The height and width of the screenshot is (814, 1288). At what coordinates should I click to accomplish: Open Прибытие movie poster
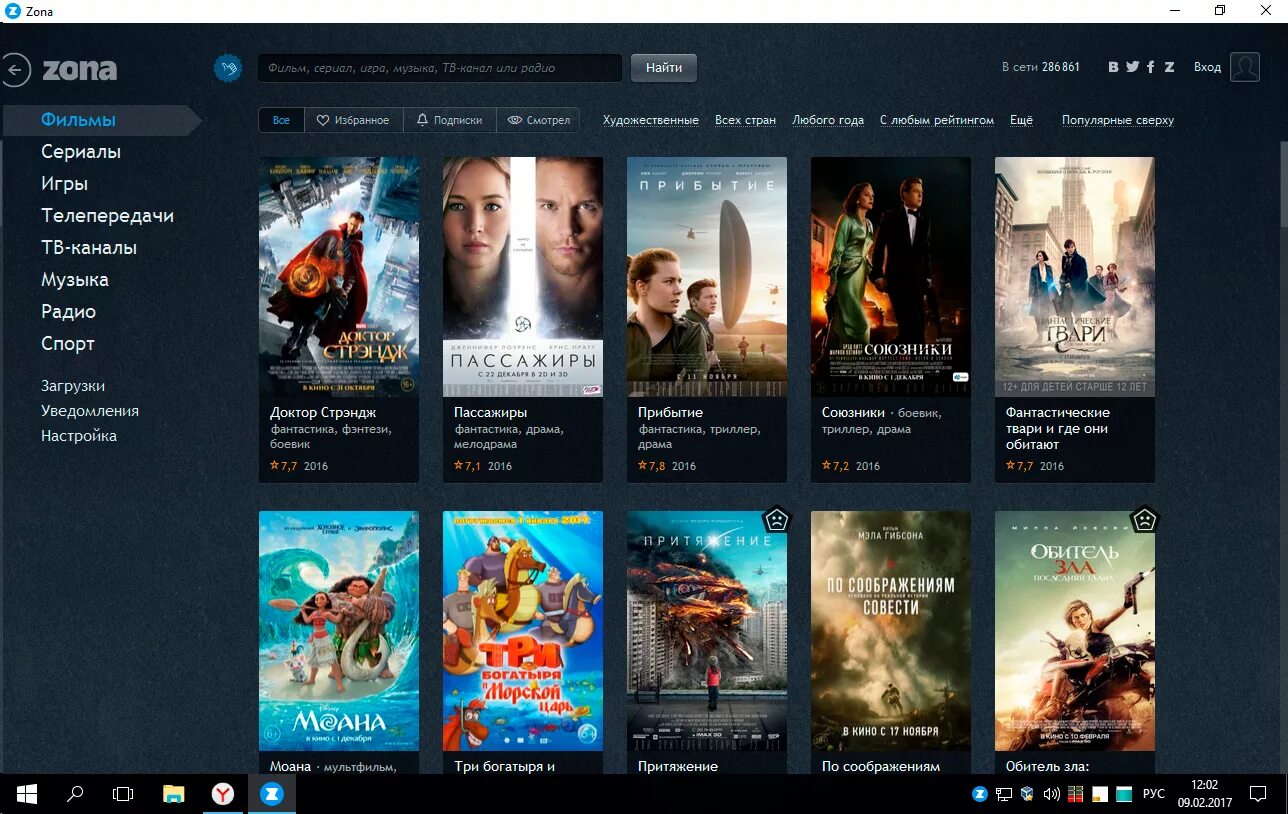[x=707, y=277]
